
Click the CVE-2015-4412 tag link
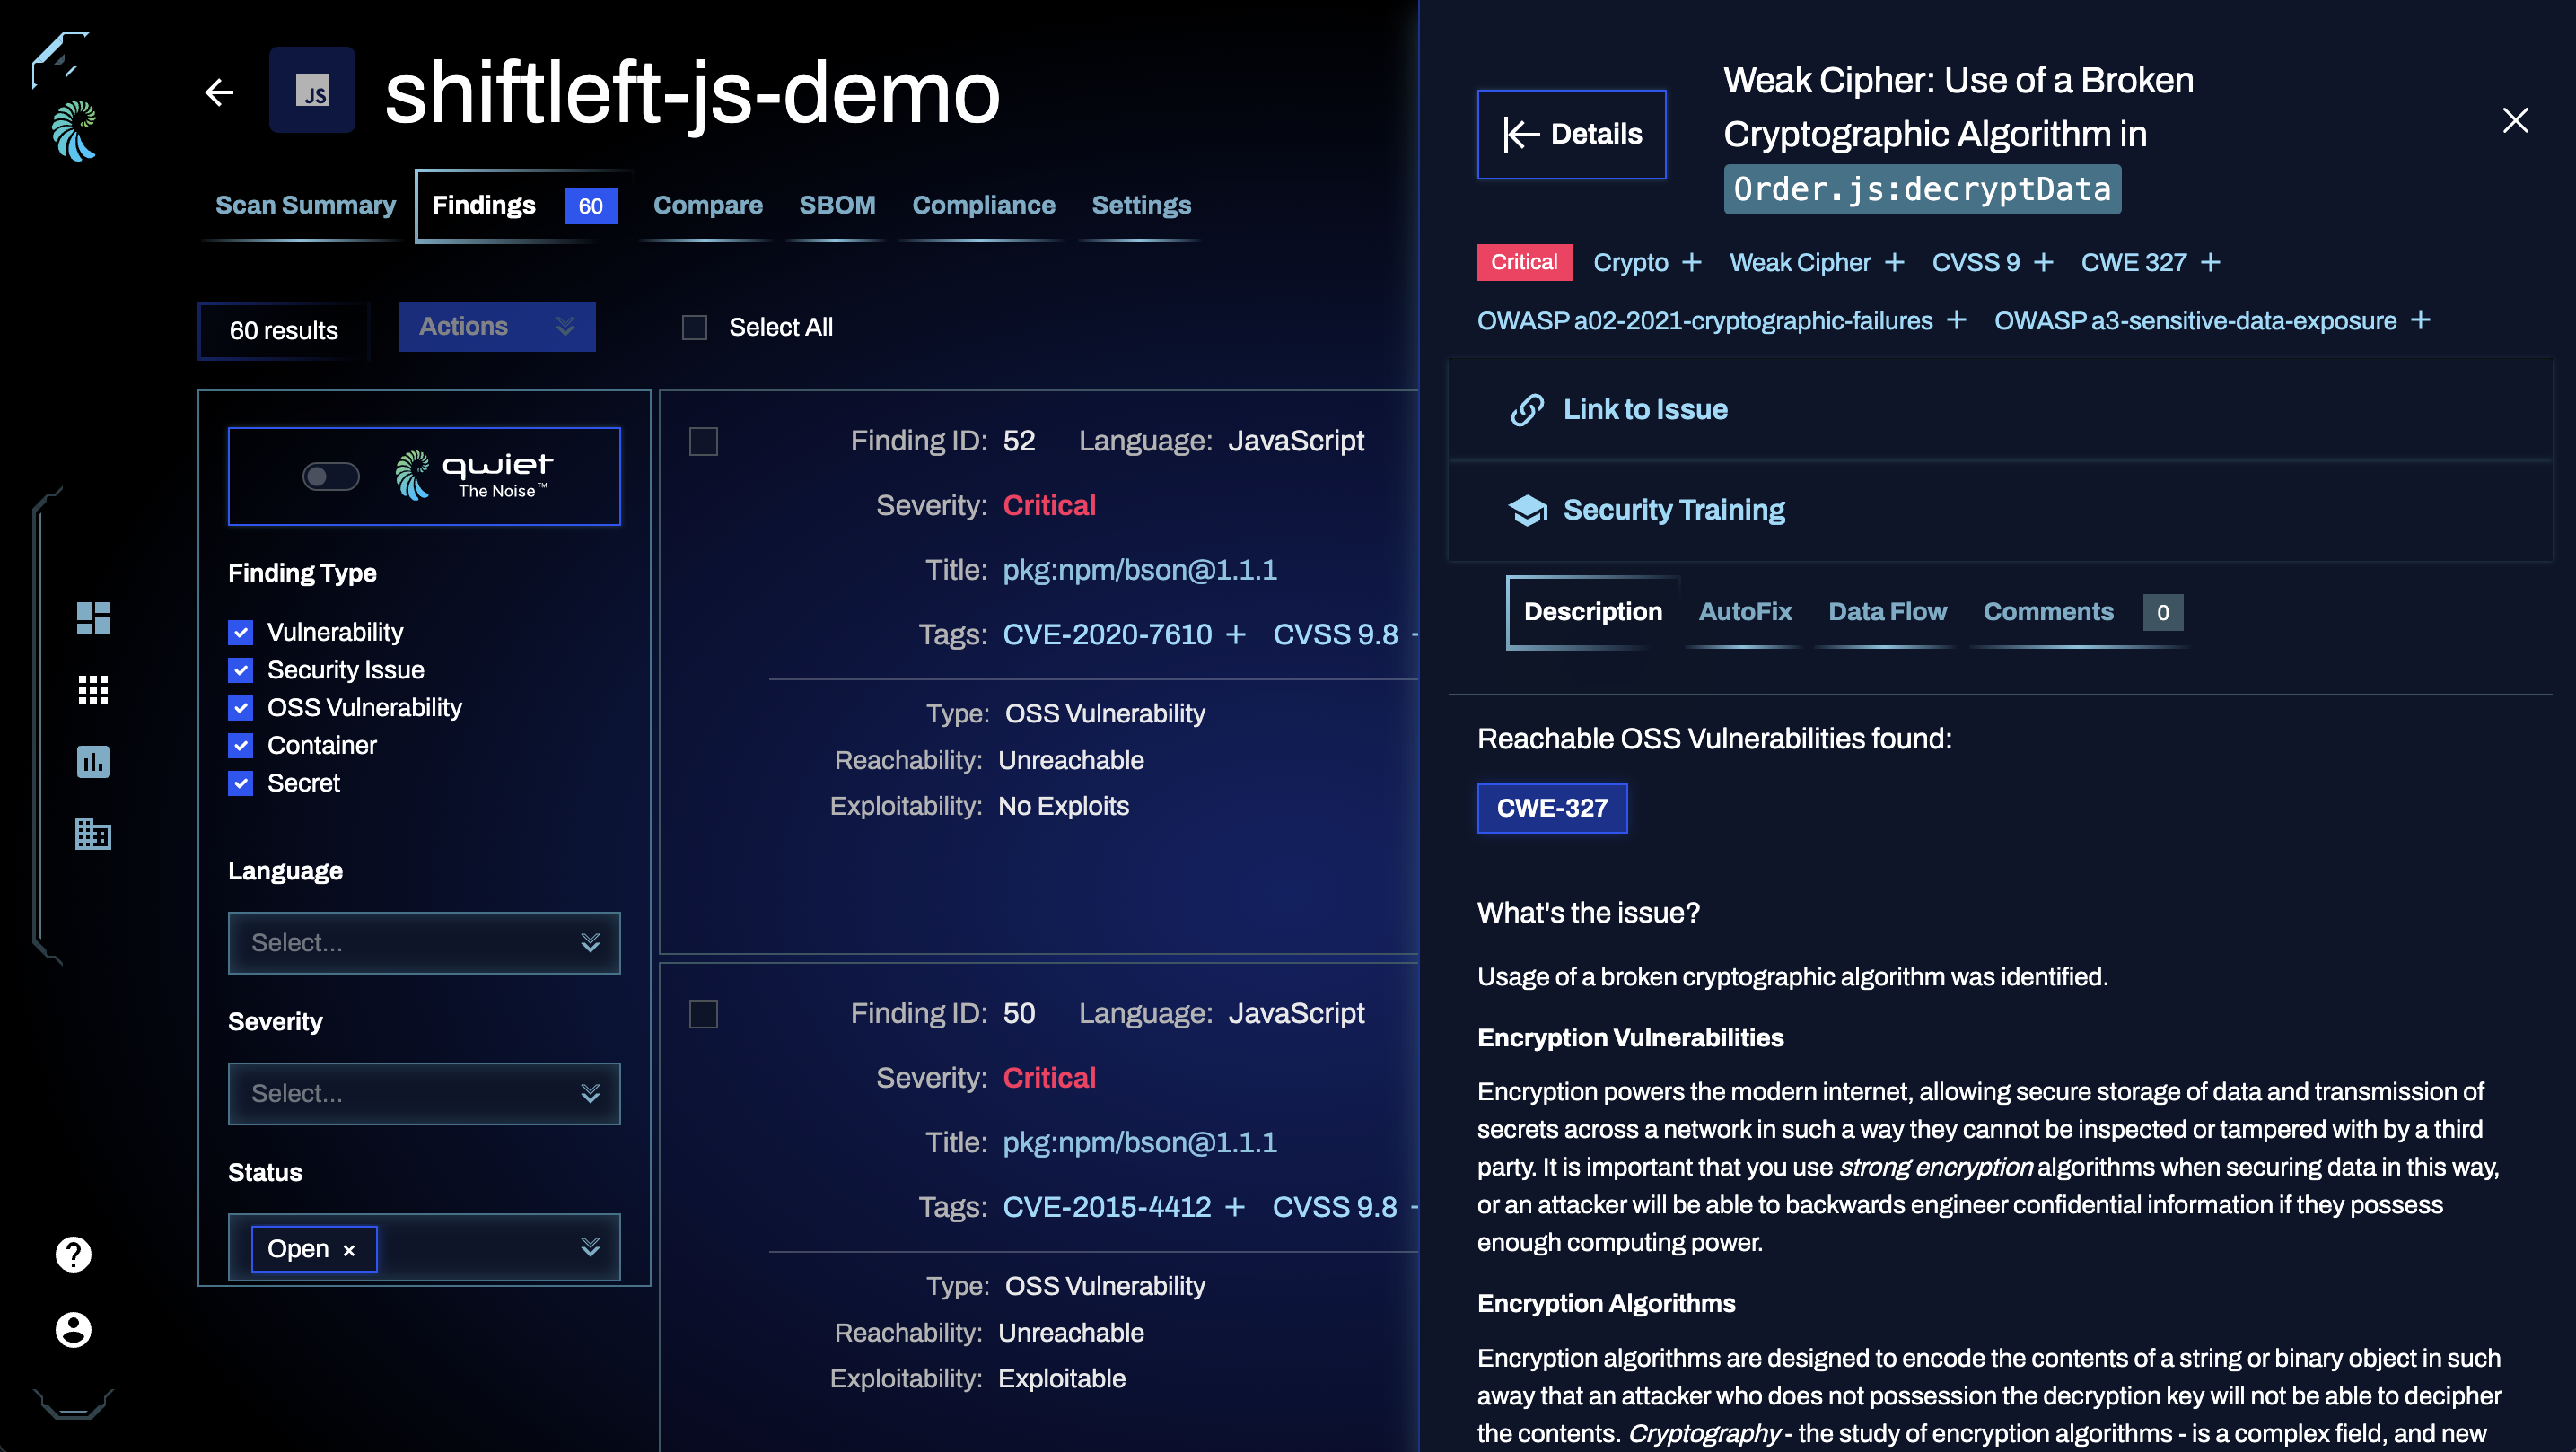[x=1107, y=1207]
